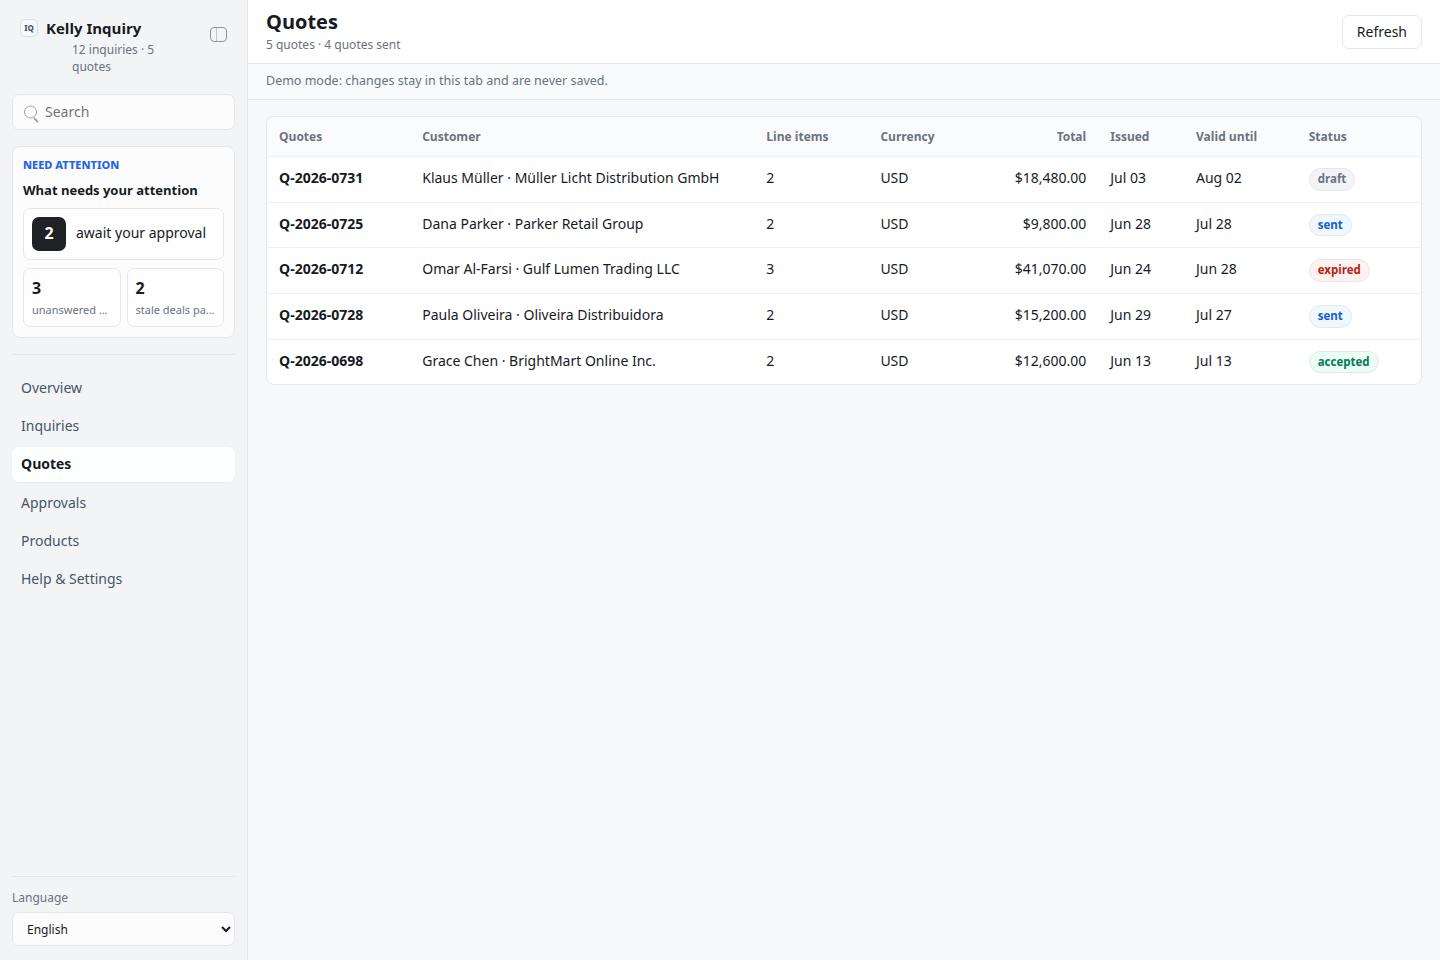Click the draft status badge
This screenshot has width=1440, height=960.
tap(1331, 179)
